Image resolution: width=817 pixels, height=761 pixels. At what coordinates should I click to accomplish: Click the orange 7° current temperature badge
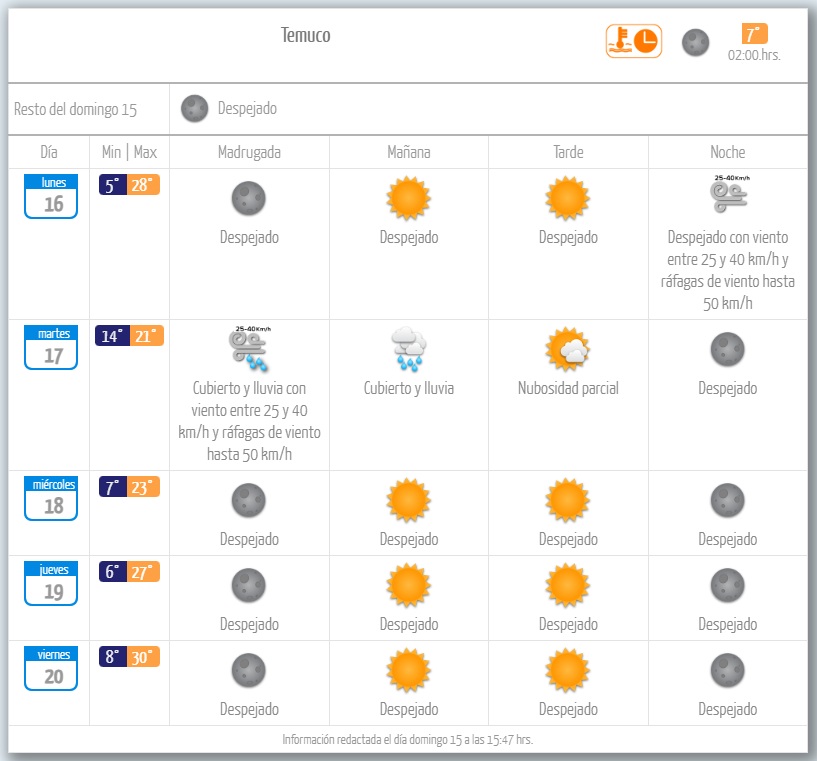(754, 33)
